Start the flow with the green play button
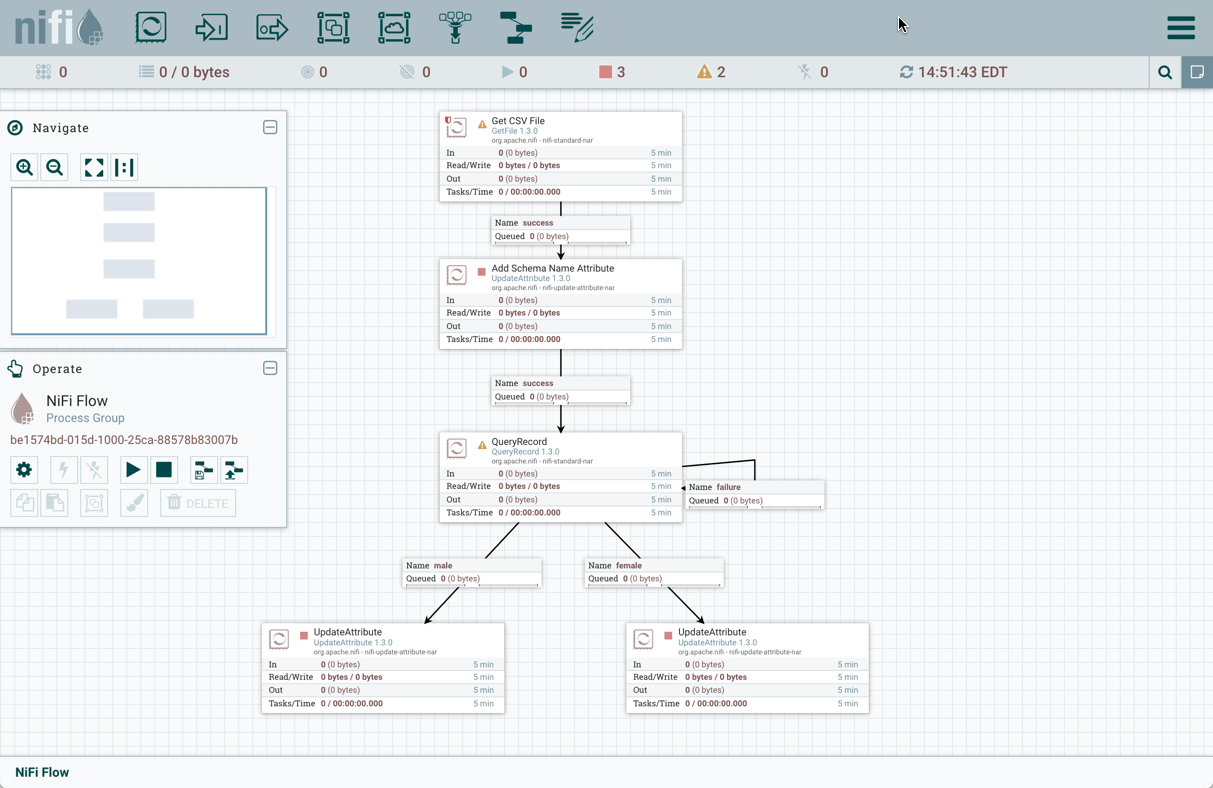The width and height of the screenshot is (1213, 788). 133,470
